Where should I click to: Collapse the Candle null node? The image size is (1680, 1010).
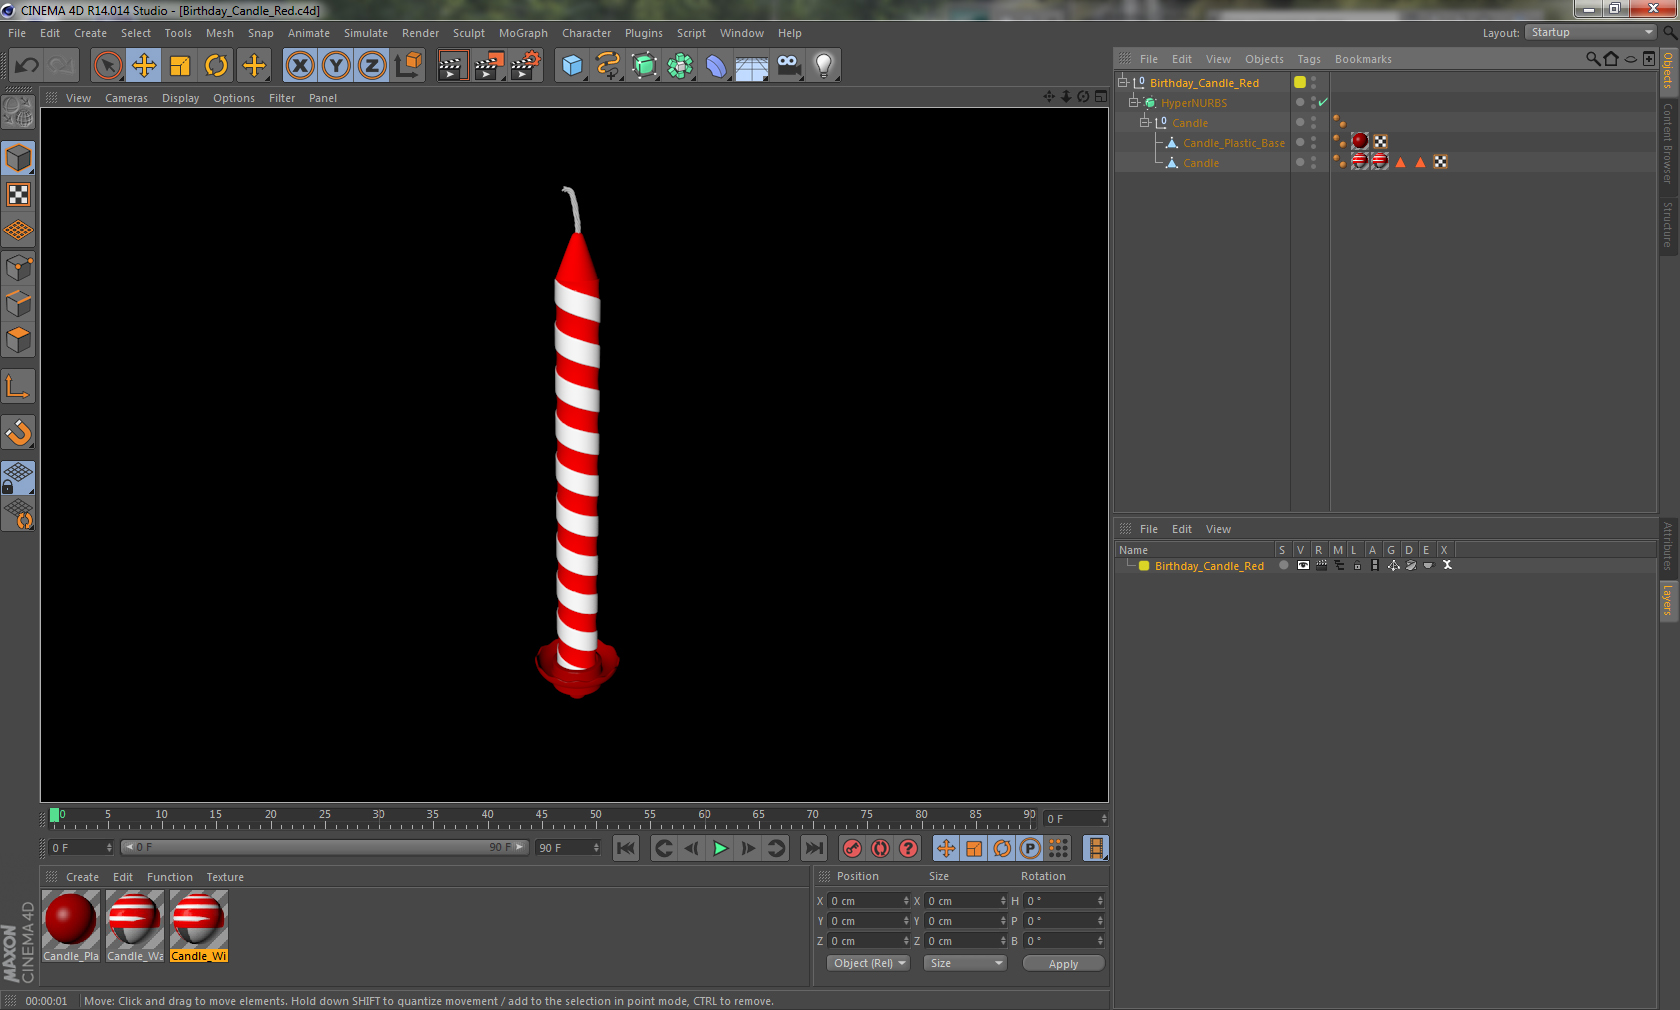coord(1145,122)
